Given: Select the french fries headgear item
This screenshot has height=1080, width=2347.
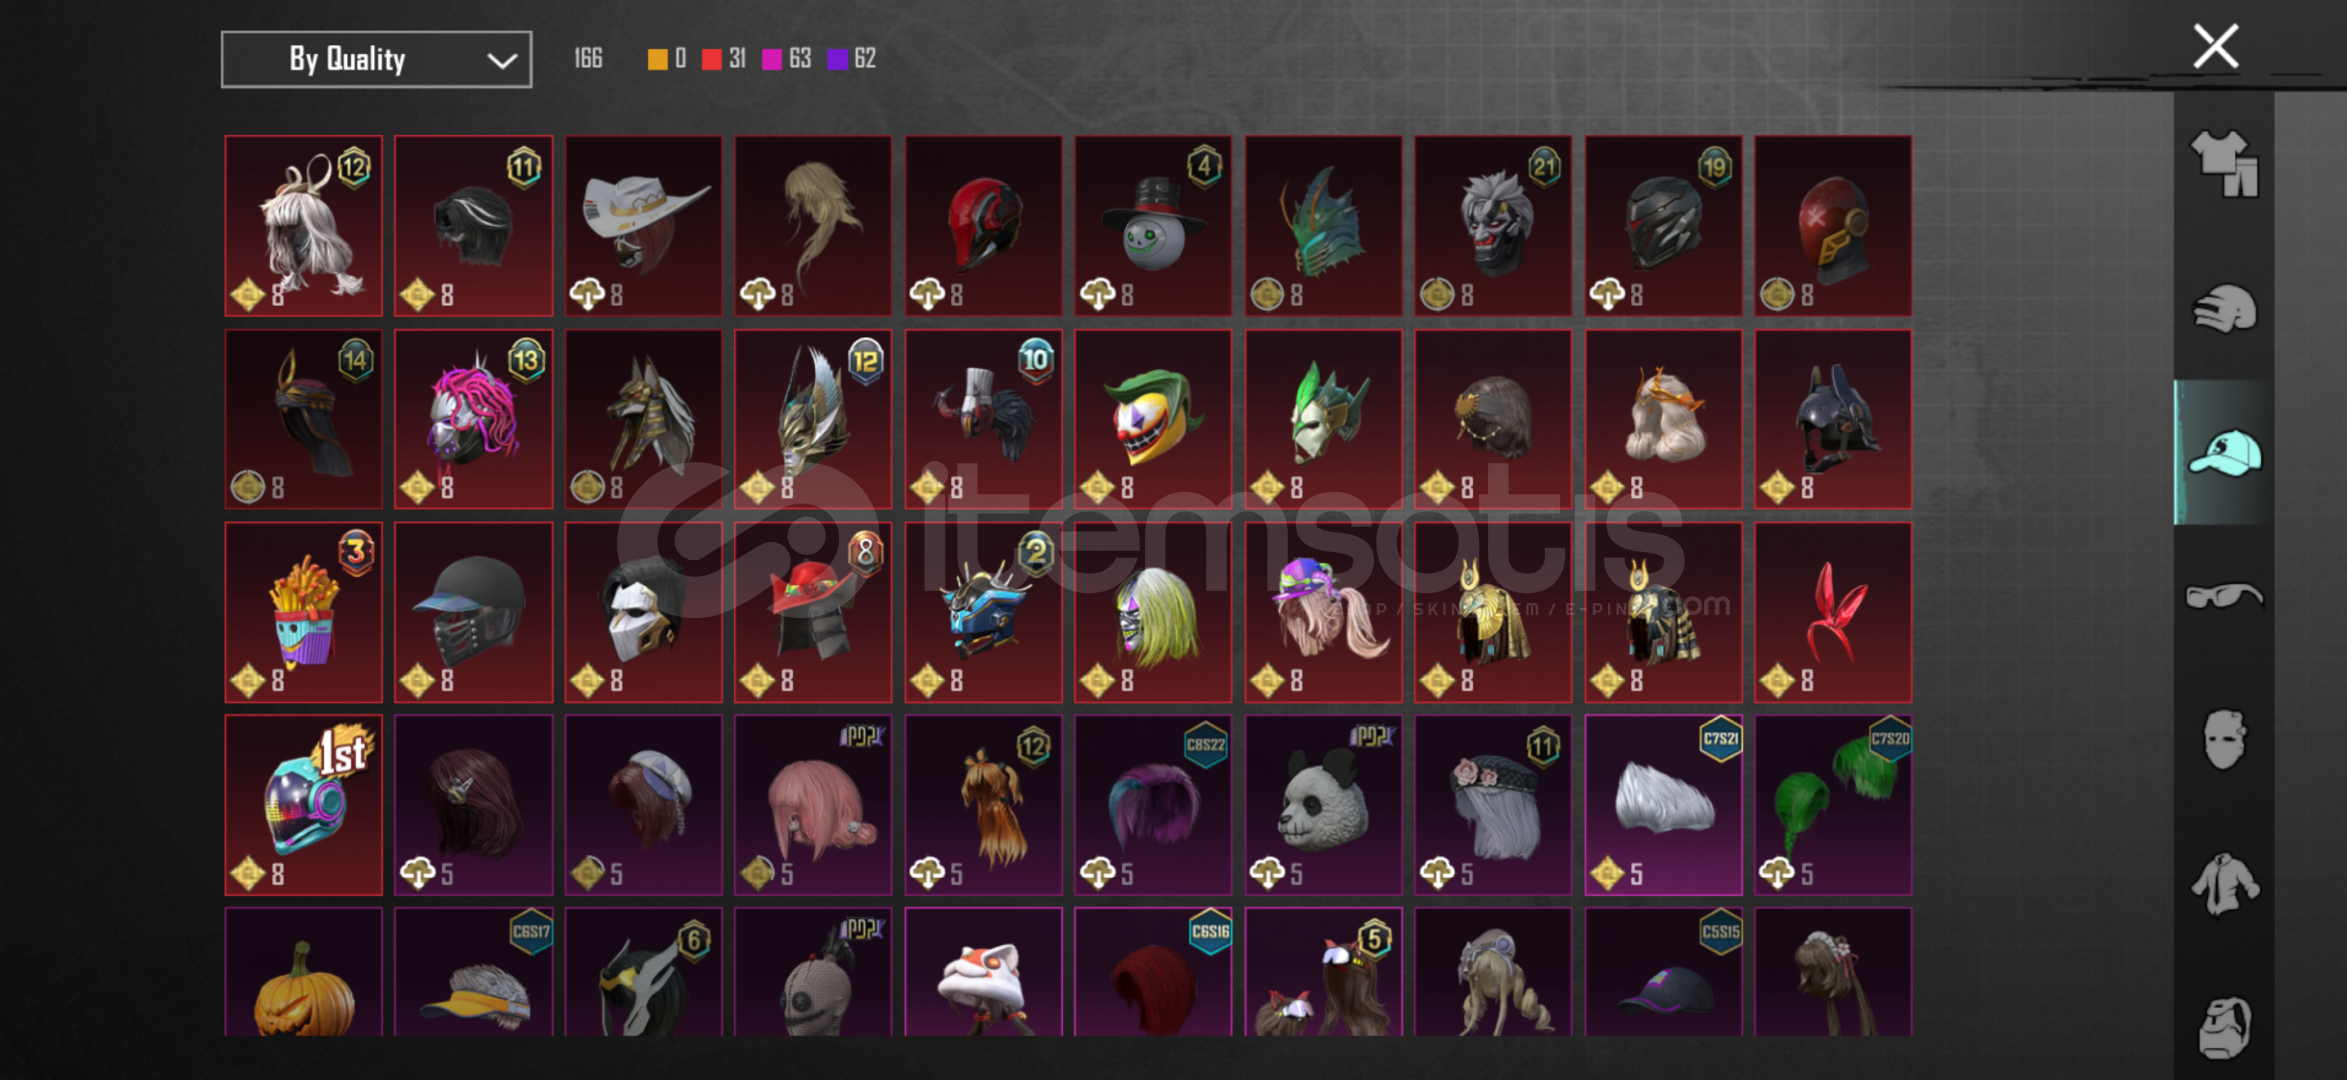Looking at the screenshot, I should click(303, 612).
